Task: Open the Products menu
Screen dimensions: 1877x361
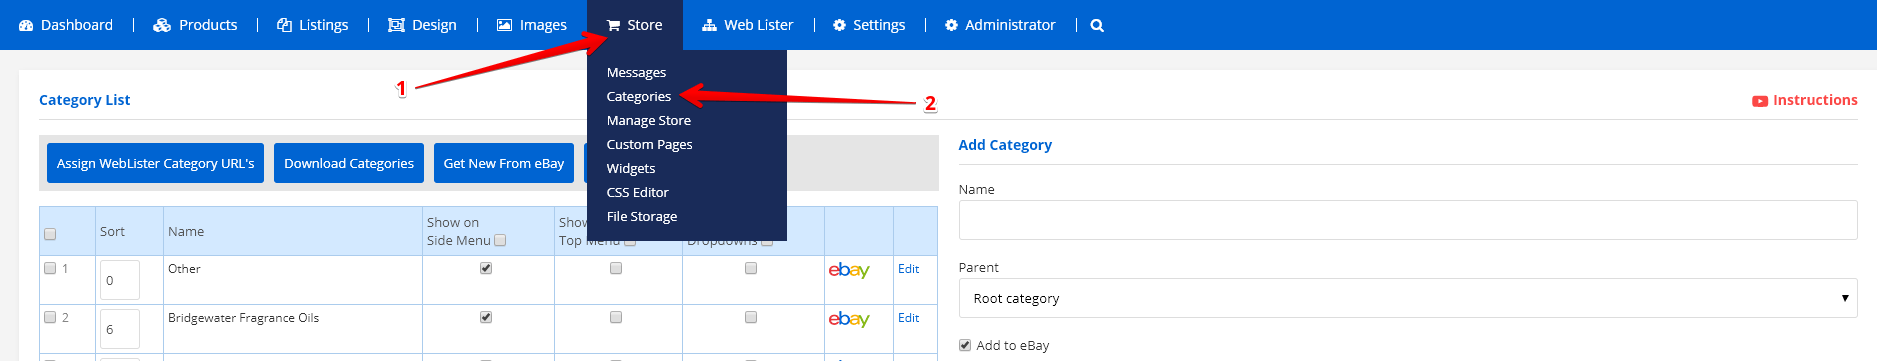Action: 195,25
